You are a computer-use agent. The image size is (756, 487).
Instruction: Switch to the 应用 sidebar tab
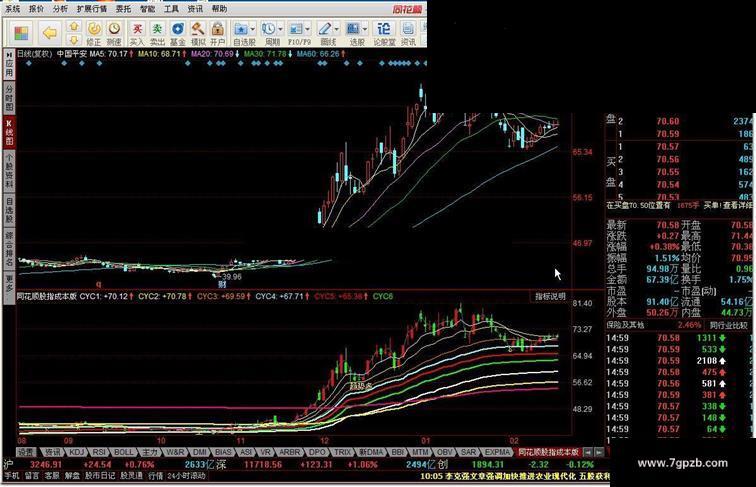click(x=9, y=64)
